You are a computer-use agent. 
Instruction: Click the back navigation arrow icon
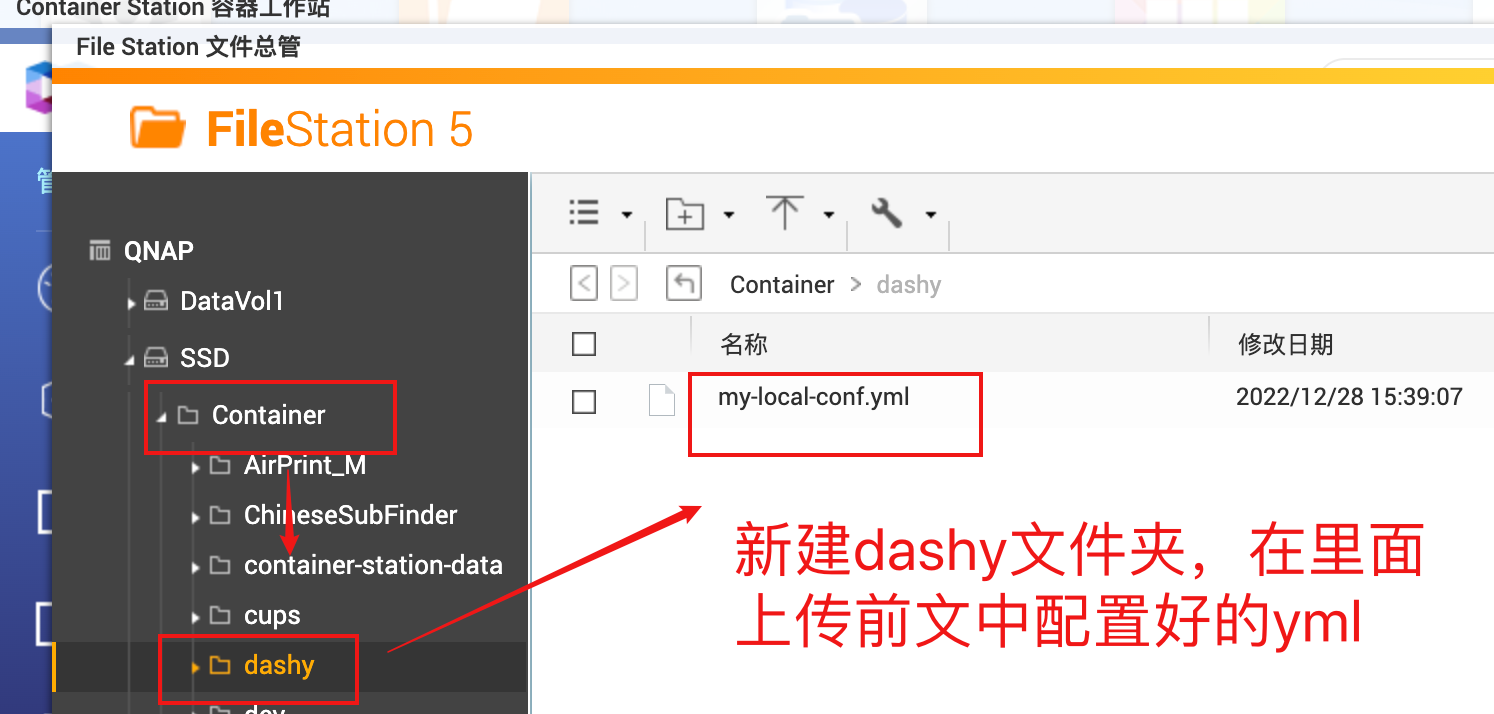(x=584, y=283)
